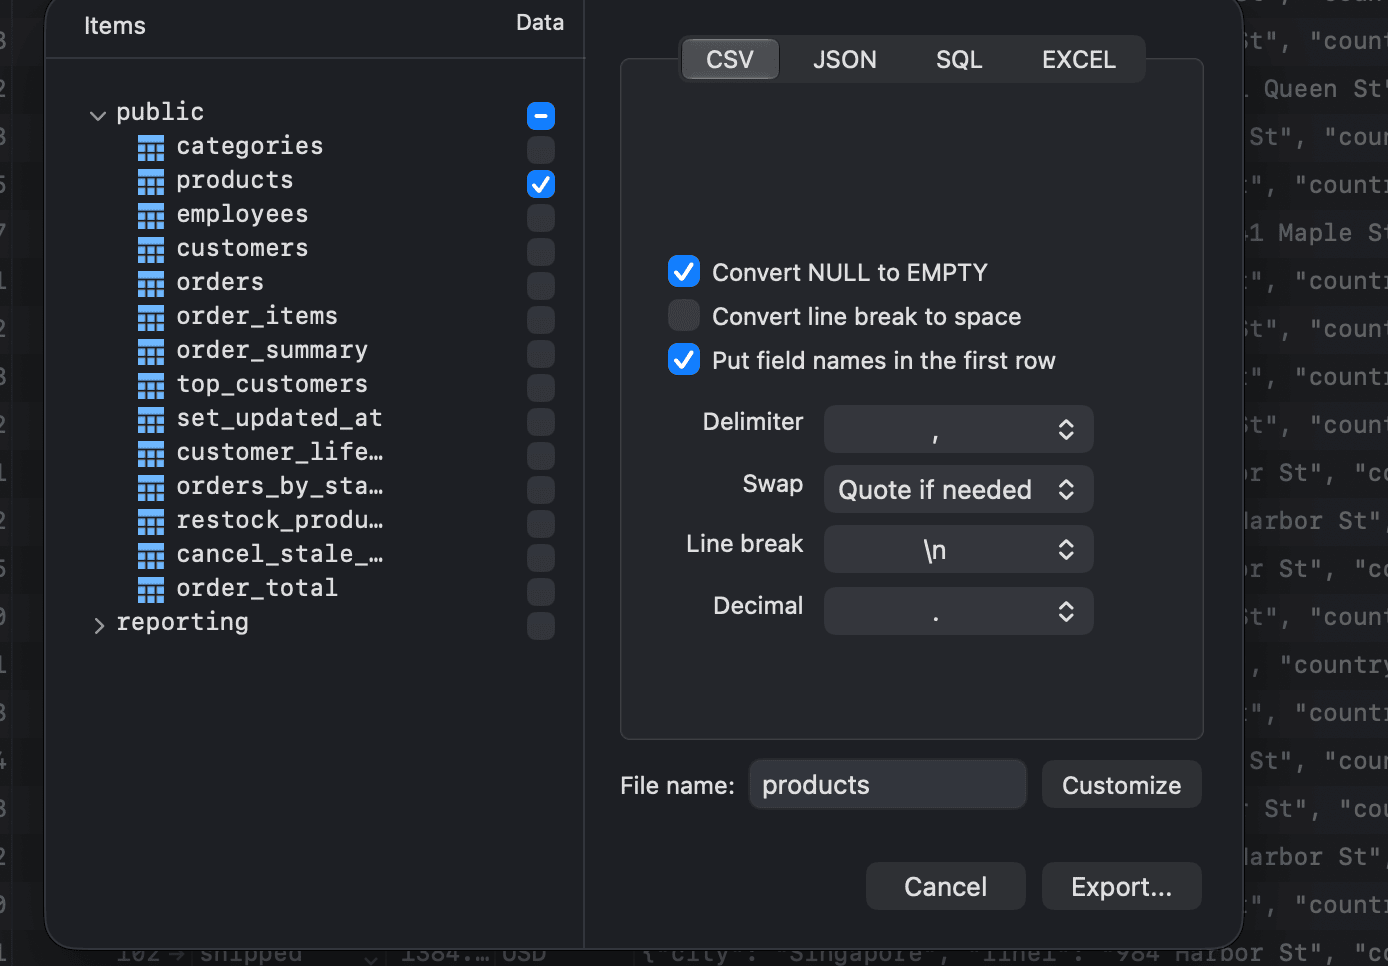Viewport: 1388px width, 966px height.
Task: Enable Convert line break to space
Action: pos(684,315)
